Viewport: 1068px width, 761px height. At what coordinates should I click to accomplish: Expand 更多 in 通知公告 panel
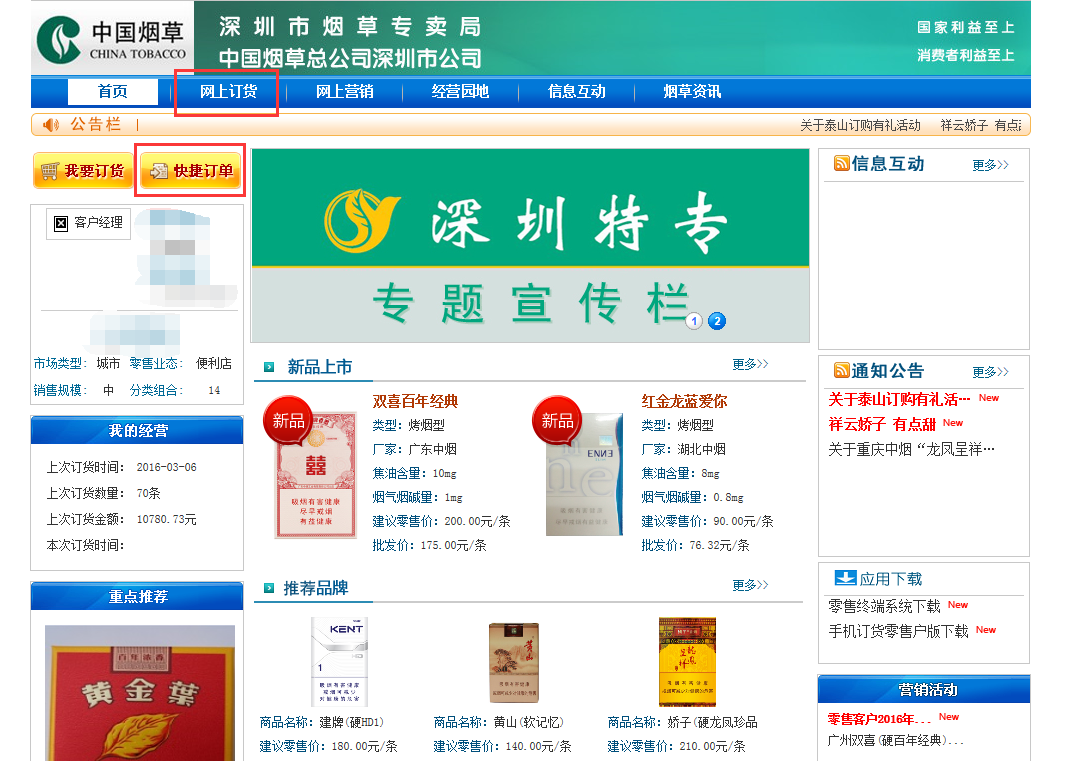click(x=990, y=372)
